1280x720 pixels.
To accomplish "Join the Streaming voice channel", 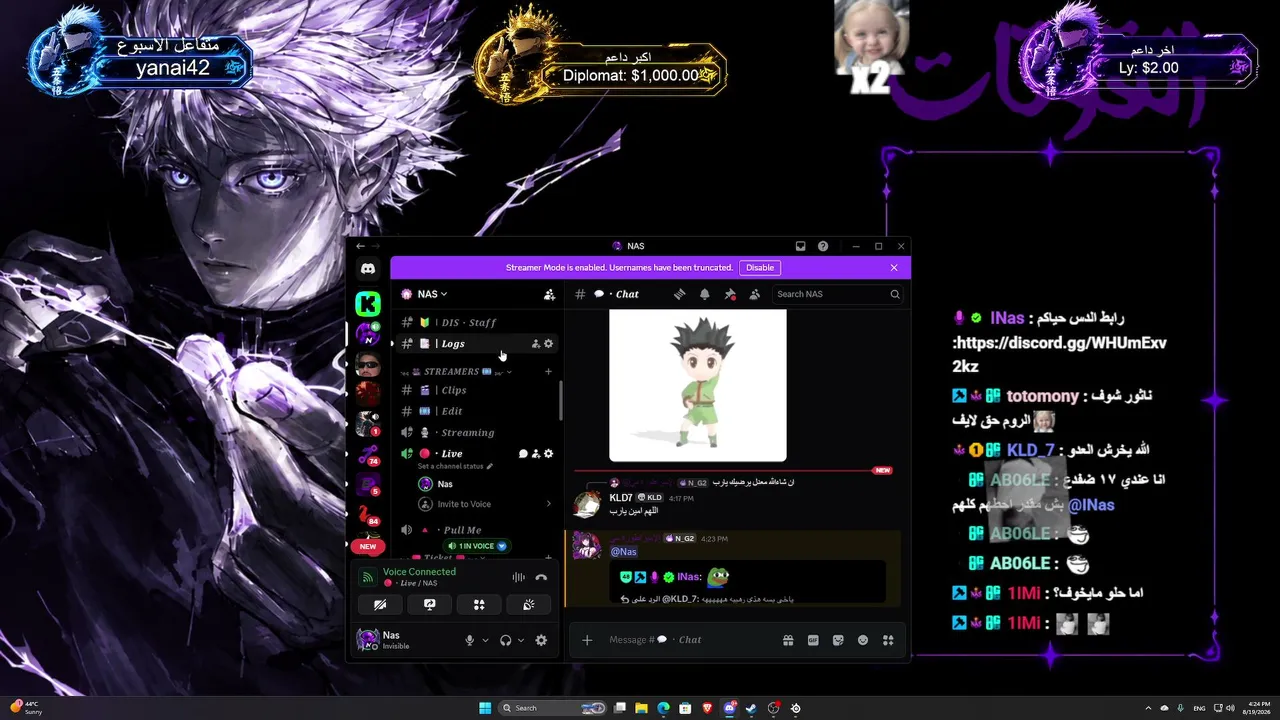I will 478,432.
